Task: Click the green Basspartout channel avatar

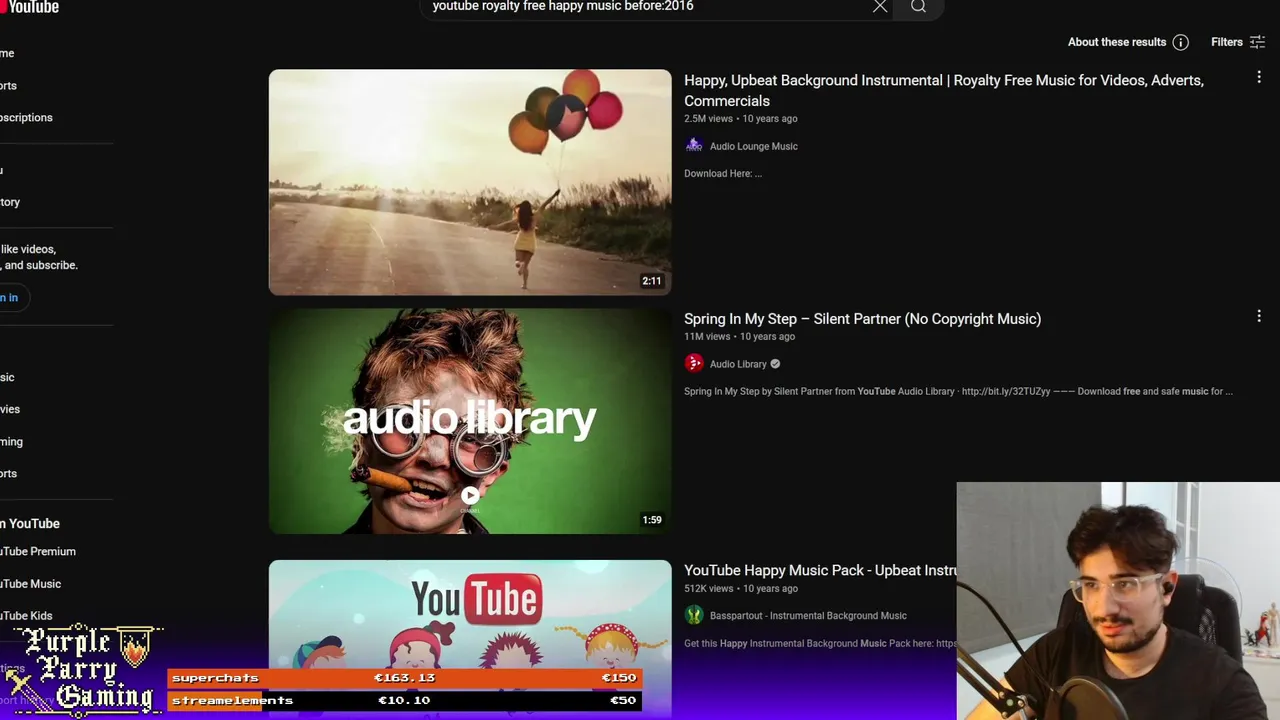Action: [694, 615]
